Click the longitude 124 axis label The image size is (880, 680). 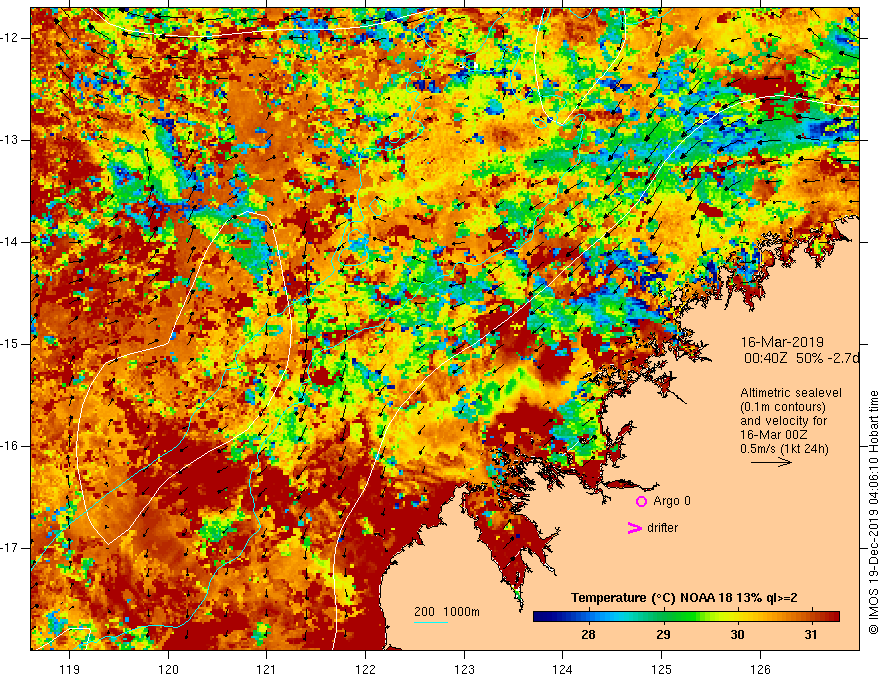point(563,669)
